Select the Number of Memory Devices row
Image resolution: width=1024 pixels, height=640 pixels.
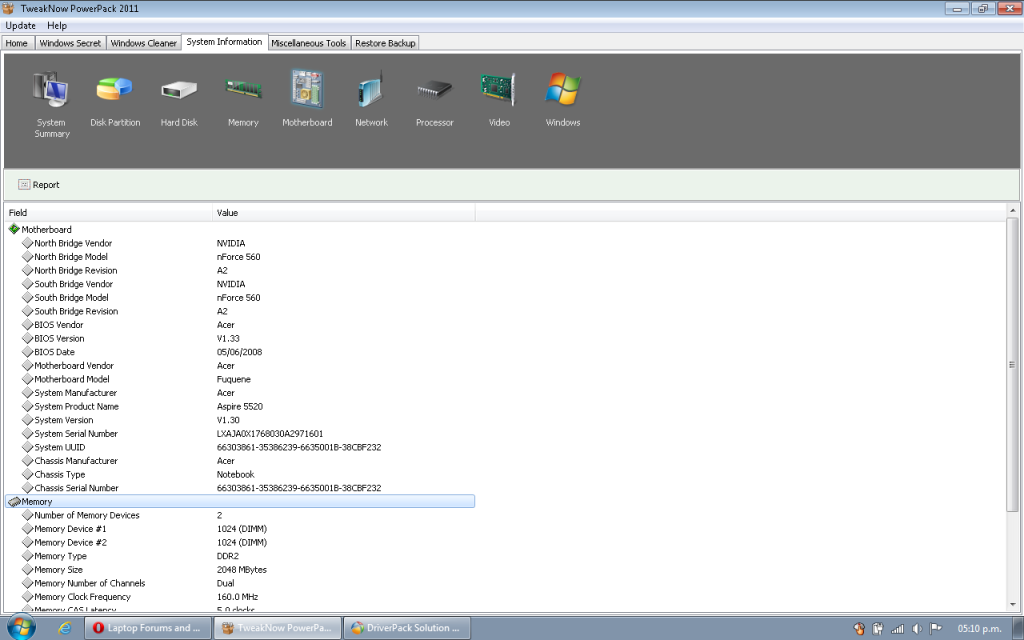pos(240,515)
